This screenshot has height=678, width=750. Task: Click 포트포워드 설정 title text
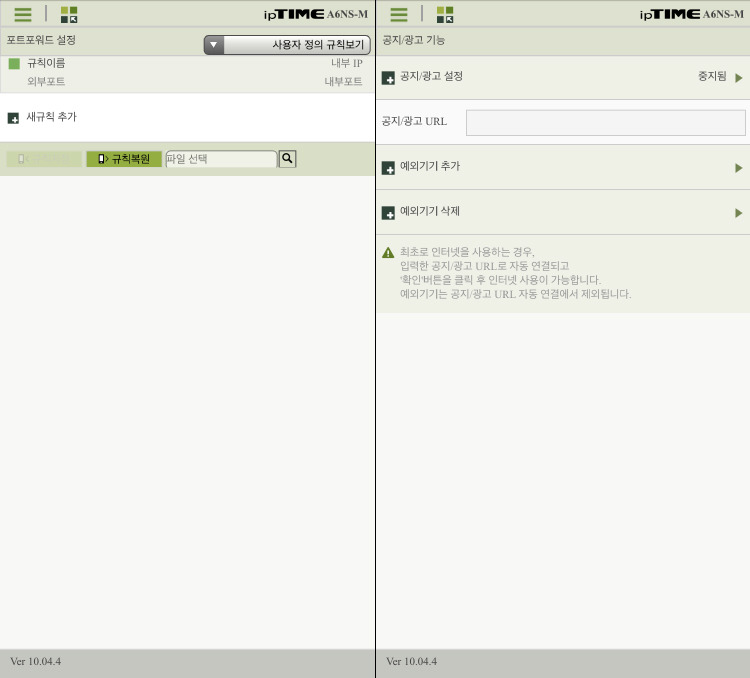point(41,40)
